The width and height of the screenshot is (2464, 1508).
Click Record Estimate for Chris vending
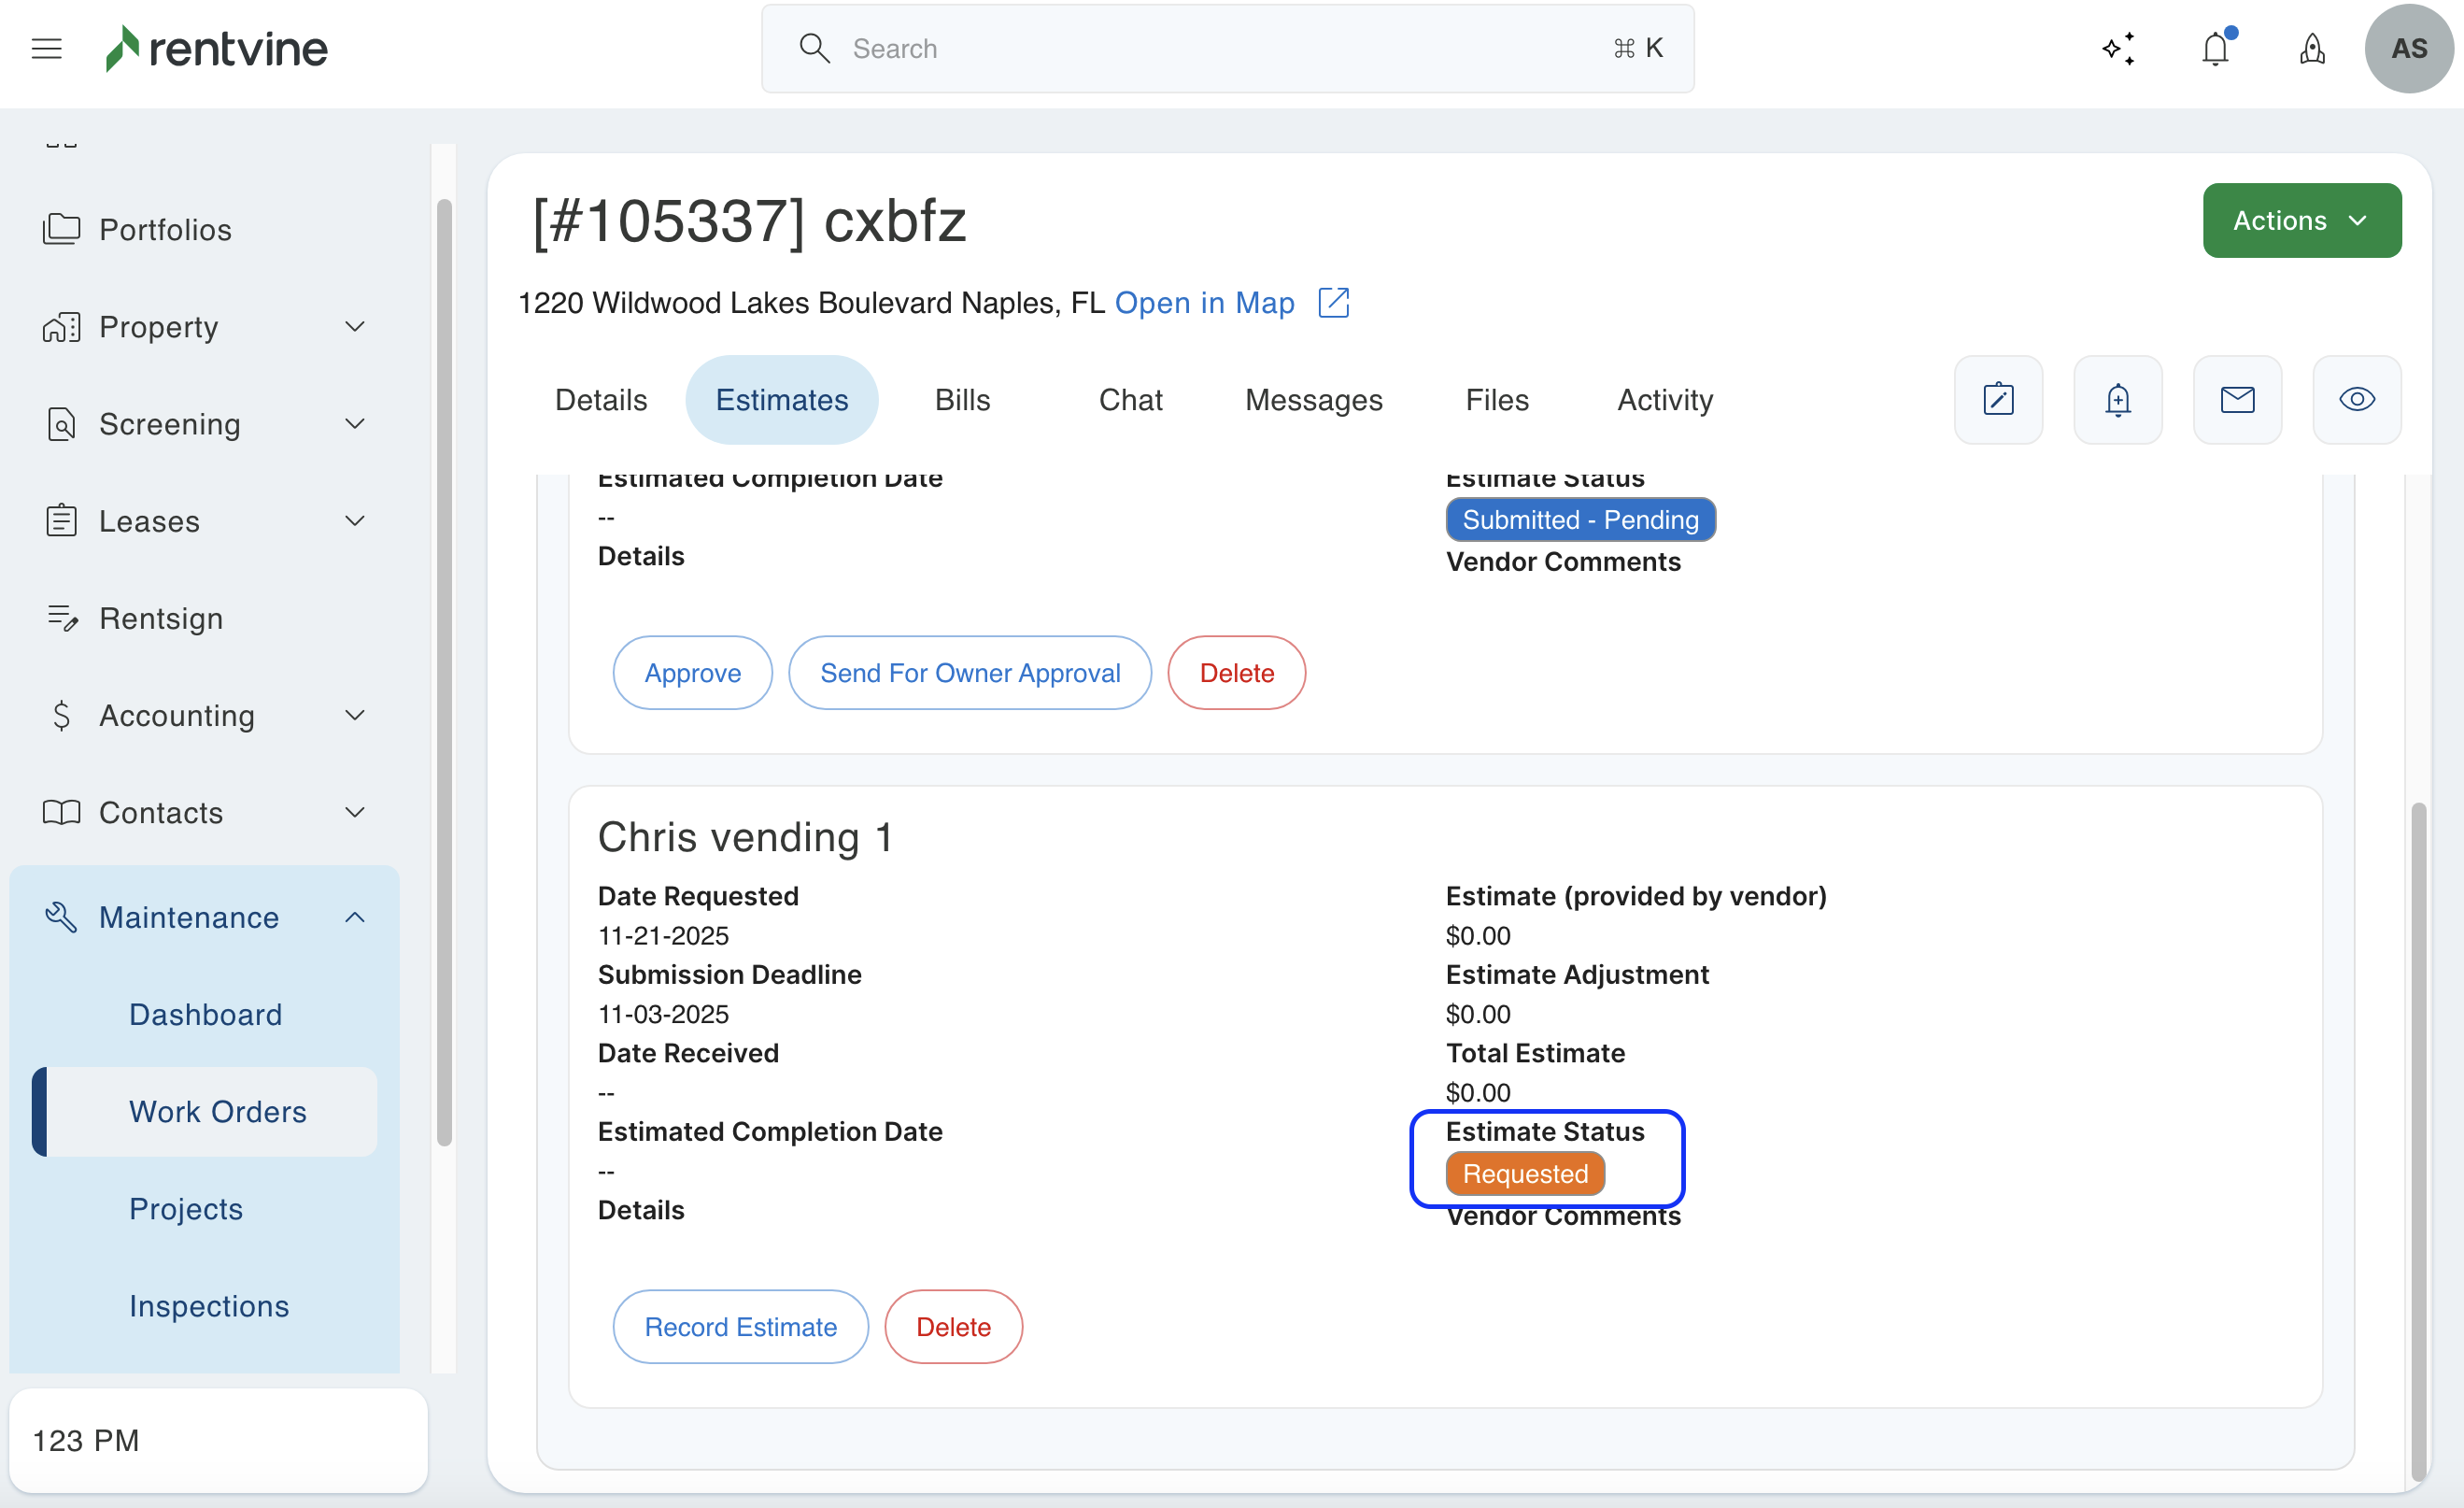coord(740,1327)
